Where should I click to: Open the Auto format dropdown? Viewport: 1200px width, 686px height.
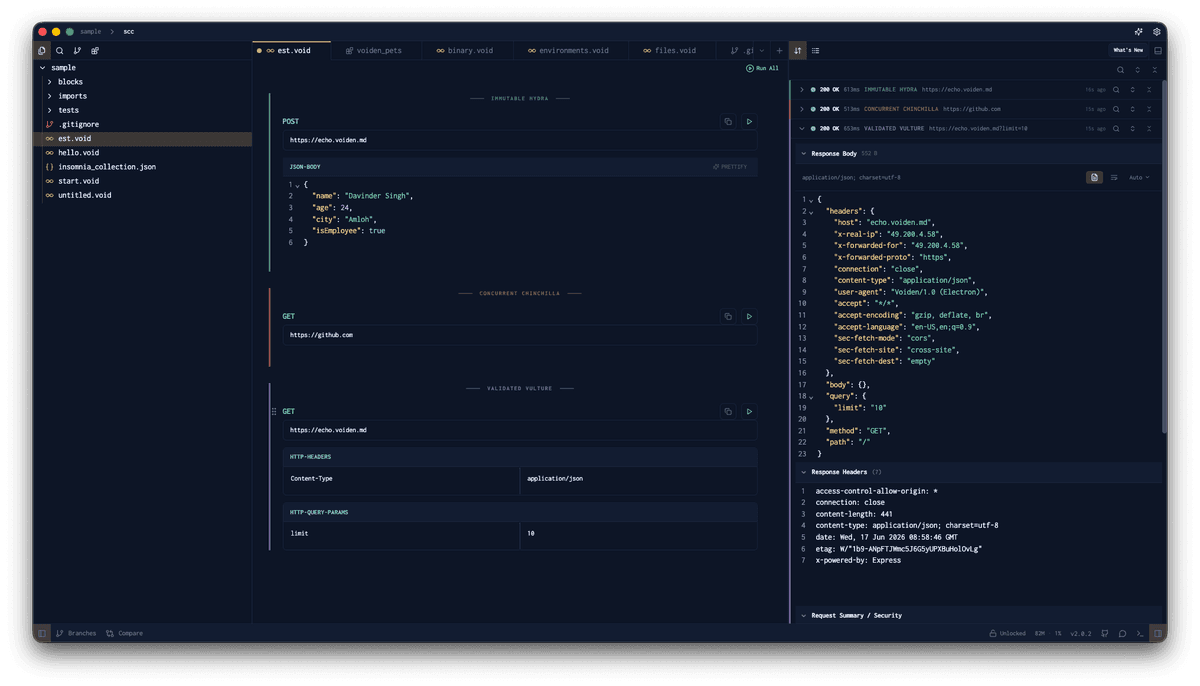pyautogui.click(x=1139, y=177)
